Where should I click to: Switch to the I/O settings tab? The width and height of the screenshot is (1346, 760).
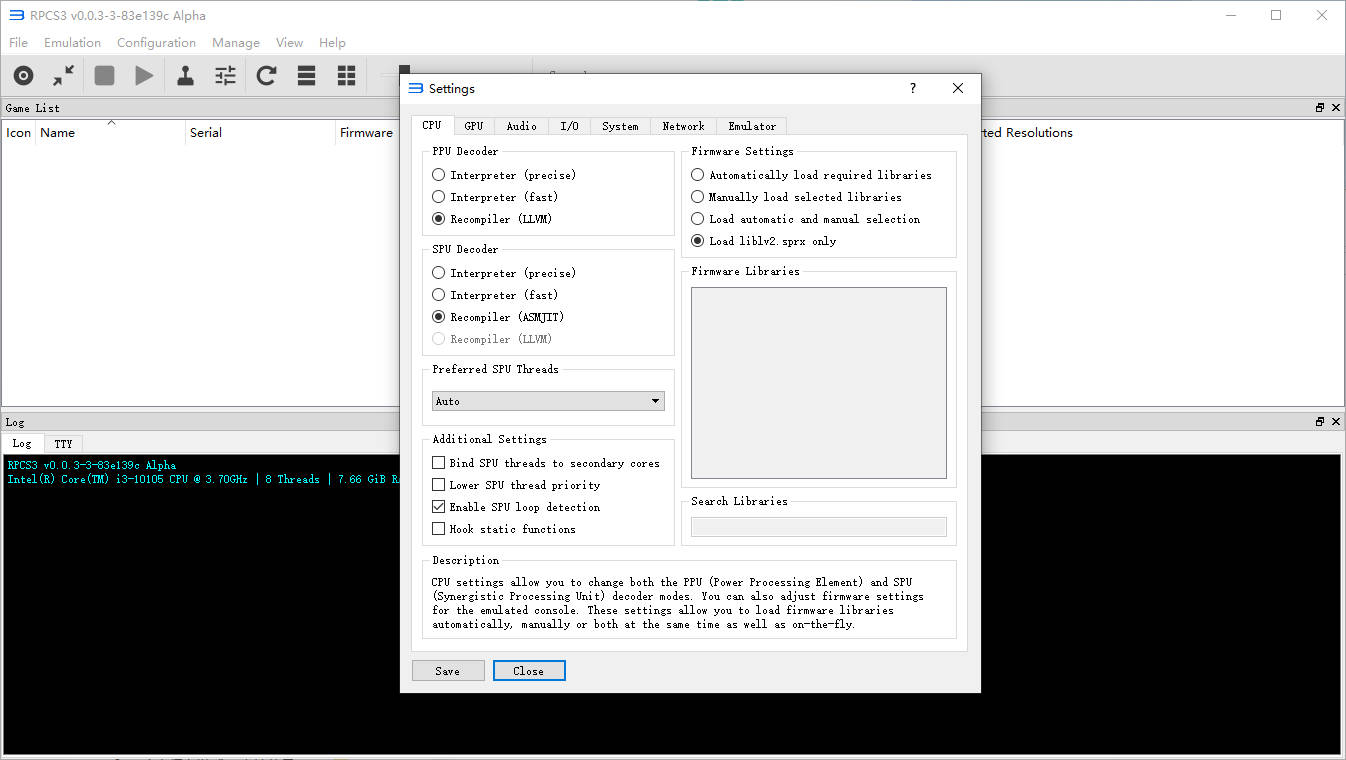tap(569, 126)
